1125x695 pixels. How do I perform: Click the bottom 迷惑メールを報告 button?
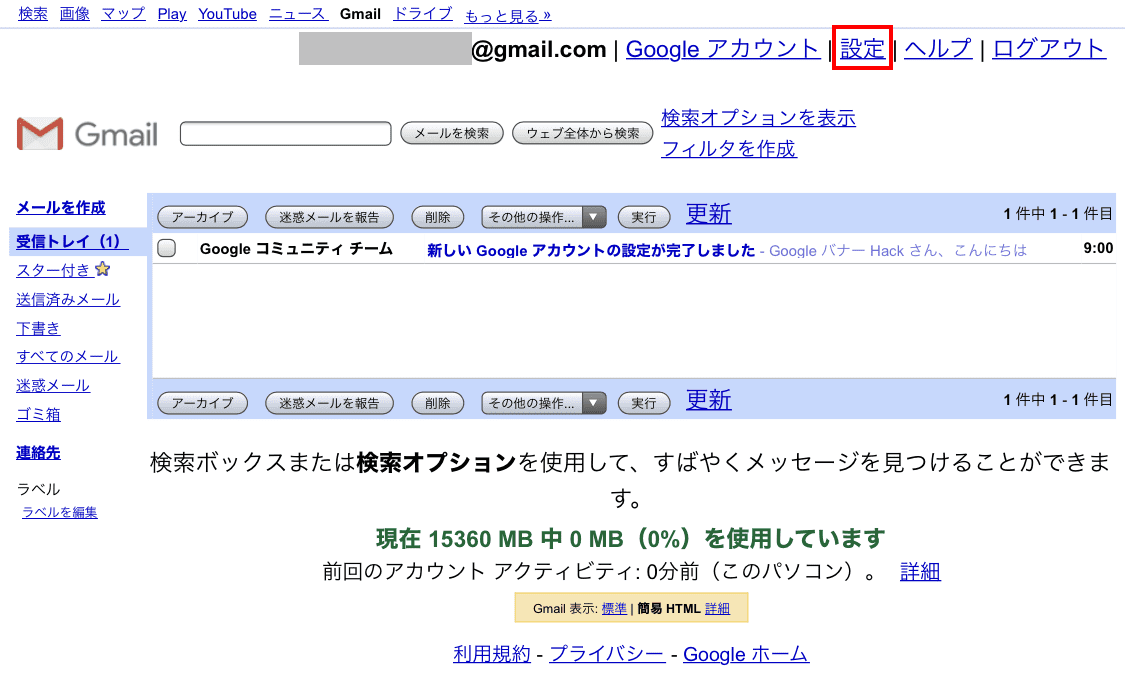tap(329, 403)
